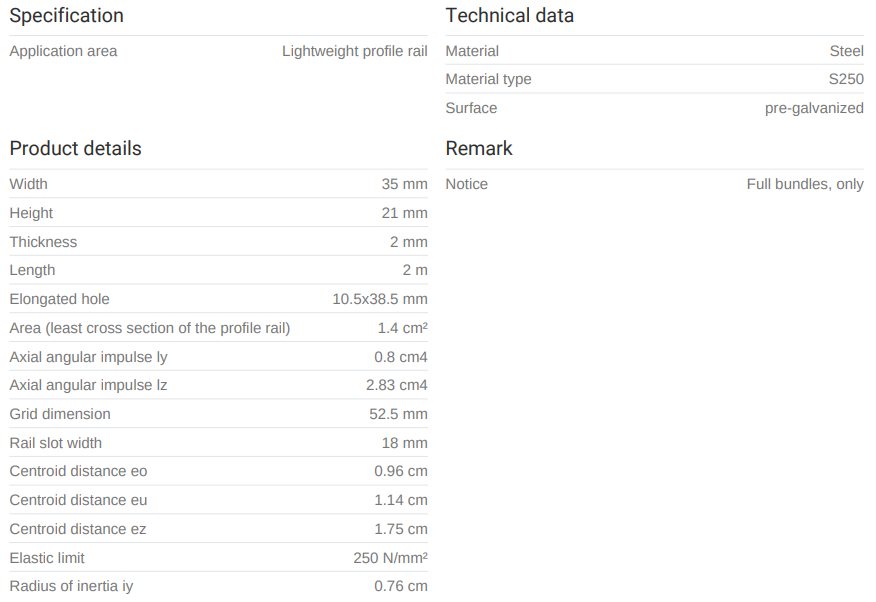Click the Specification section heading
The image size is (876, 602).
(x=67, y=16)
